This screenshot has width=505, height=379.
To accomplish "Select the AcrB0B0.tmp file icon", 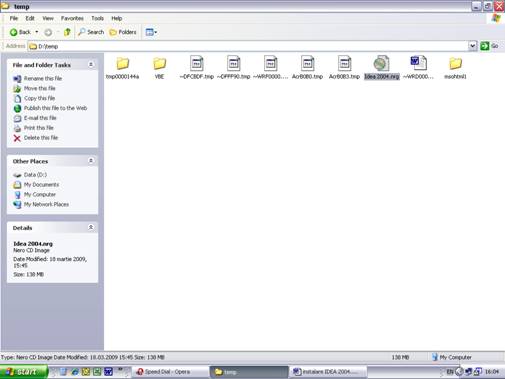I will (x=307, y=63).
